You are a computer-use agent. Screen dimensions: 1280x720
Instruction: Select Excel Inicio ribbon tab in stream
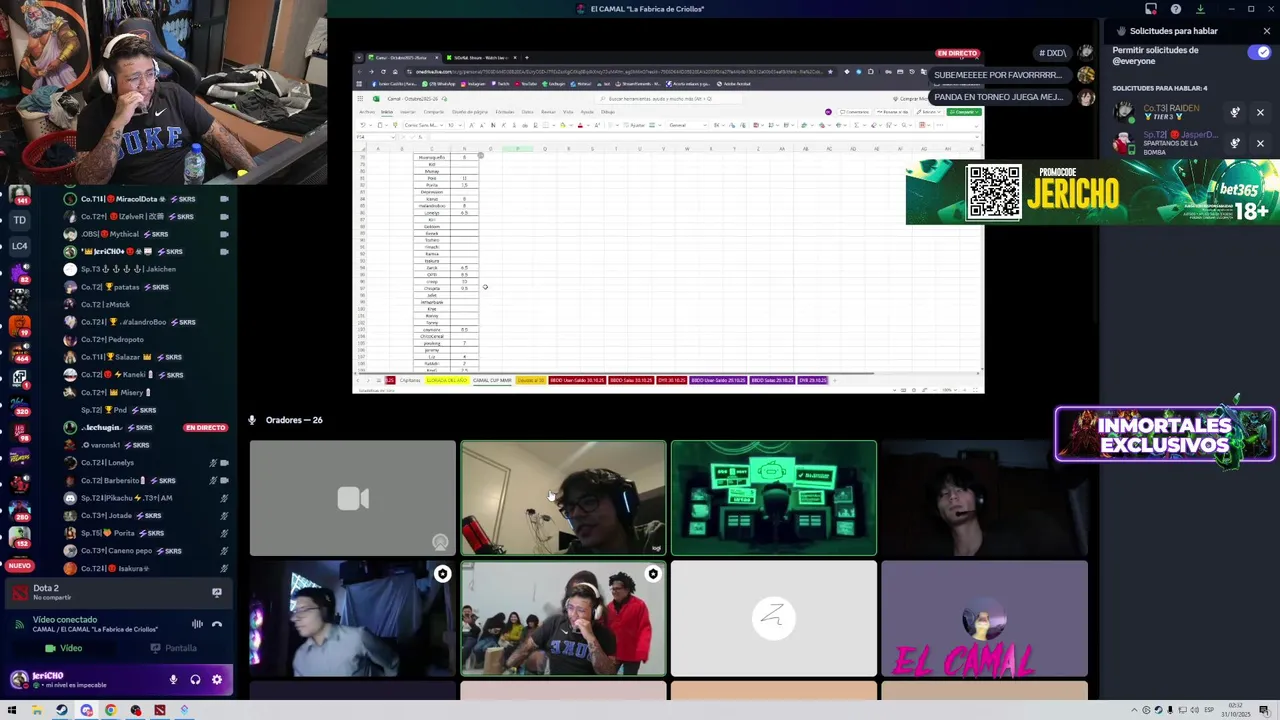[x=387, y=112]
